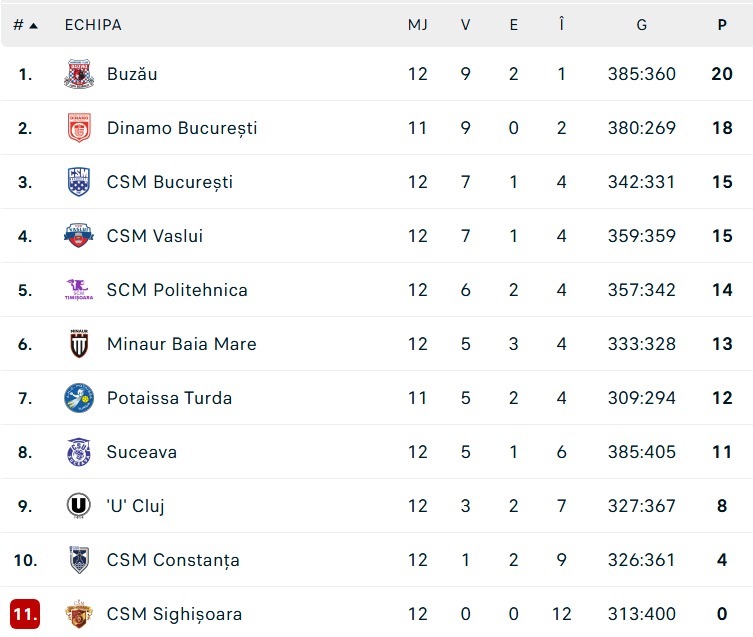Click the 'U' Cluj black logo
753x637 pixels.
[79, 506]
